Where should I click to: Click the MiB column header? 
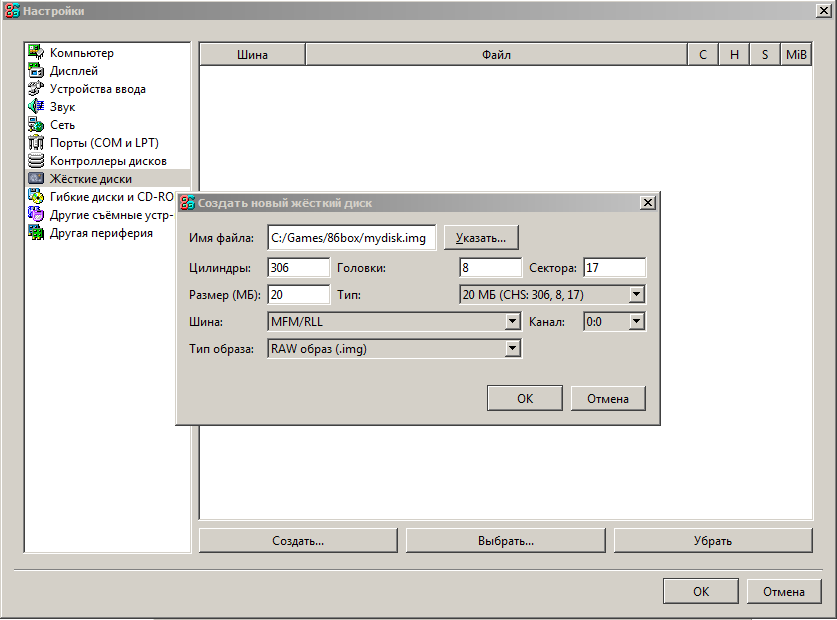point(796,54)
